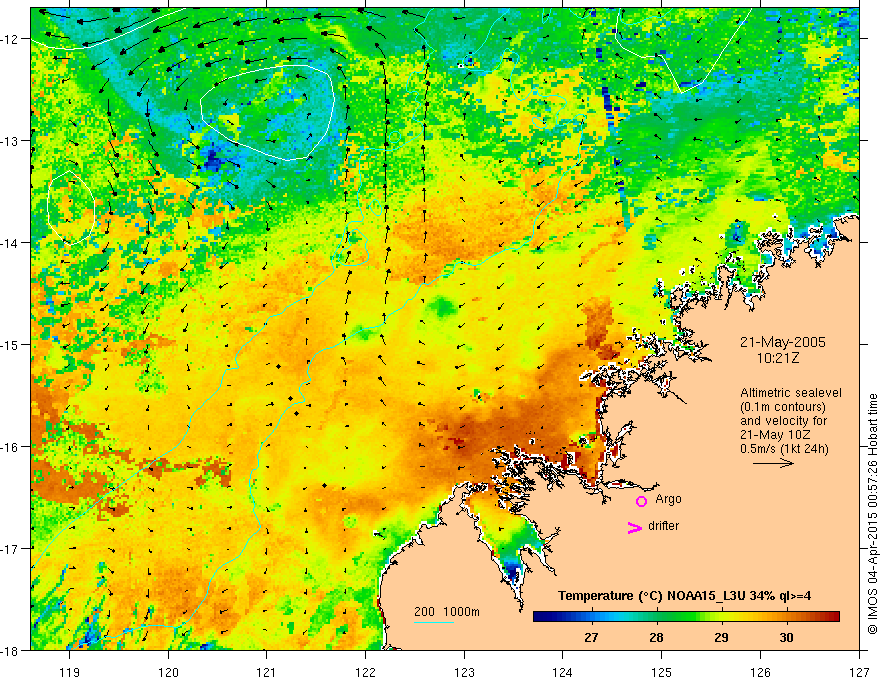The height and width of the screenshot is (680, 880).
Task: Click the longitude 122 axis label
Action: pos(365,672)
